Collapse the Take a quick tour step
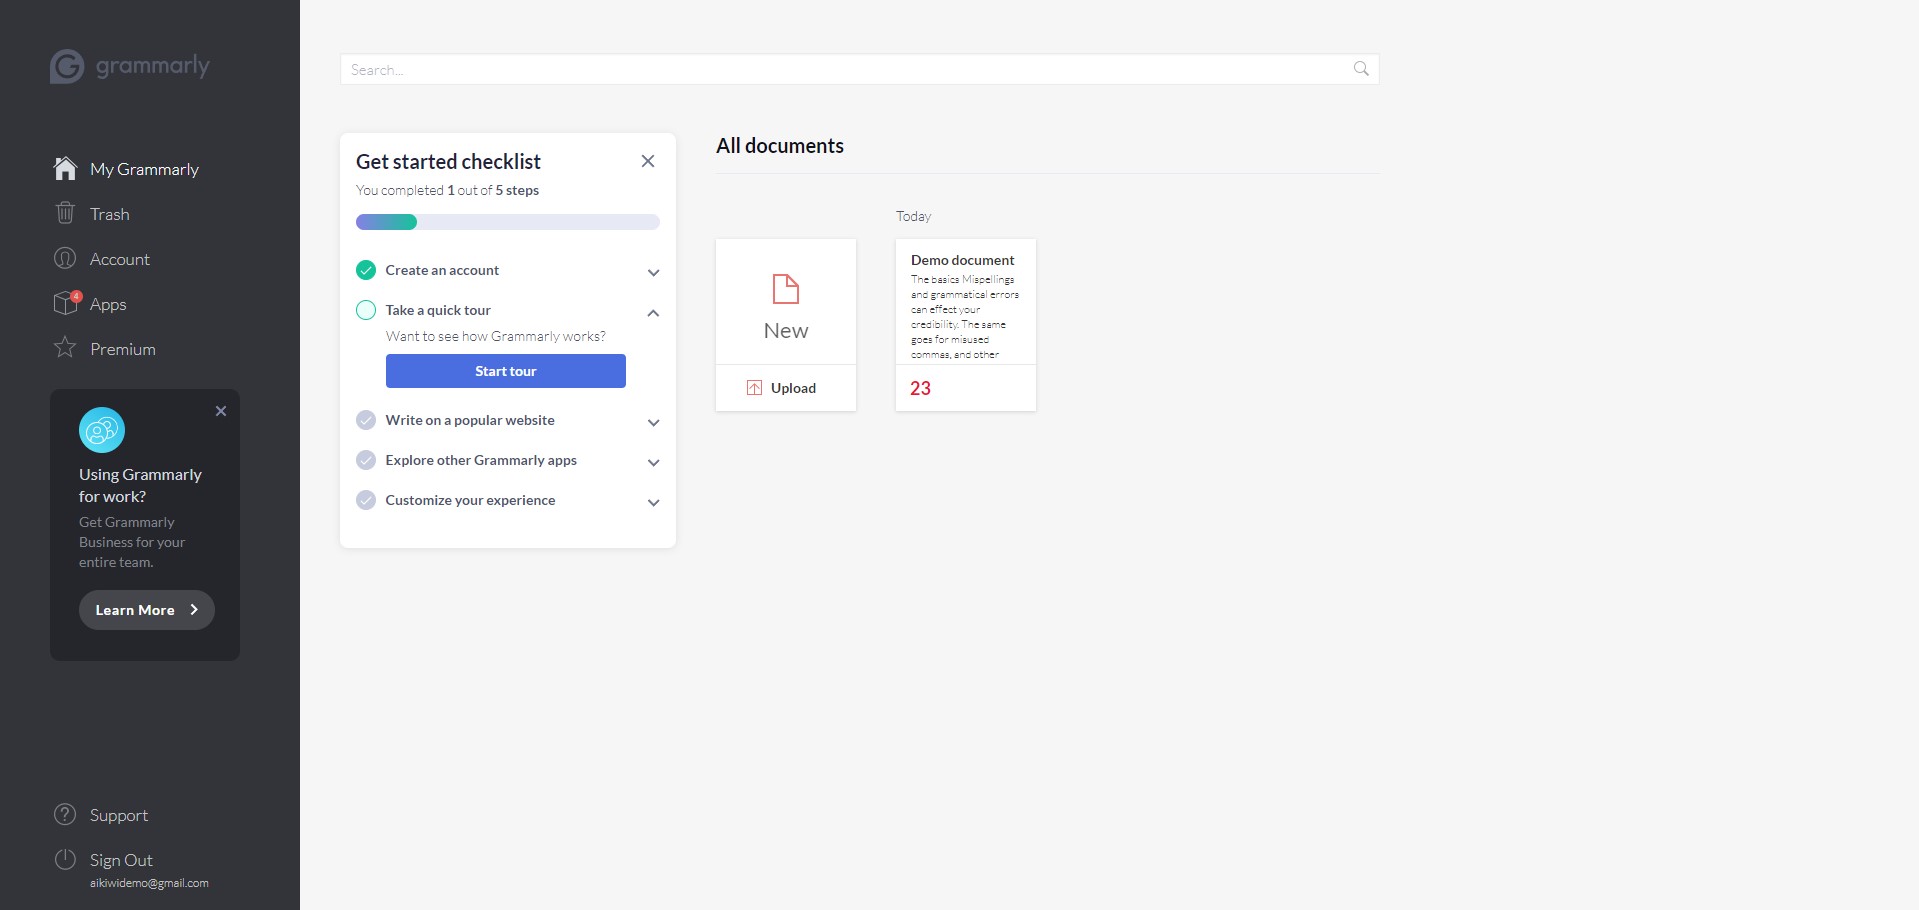The height and width of the screenshot is (910, 1919). [653, 313]
